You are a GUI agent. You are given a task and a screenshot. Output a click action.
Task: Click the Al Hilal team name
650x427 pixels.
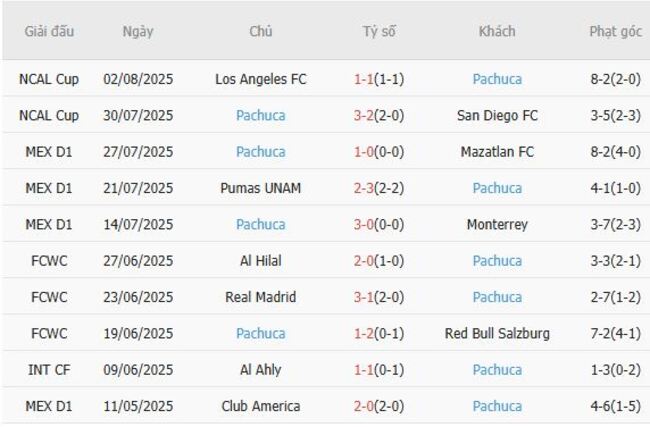pos(261,261)
